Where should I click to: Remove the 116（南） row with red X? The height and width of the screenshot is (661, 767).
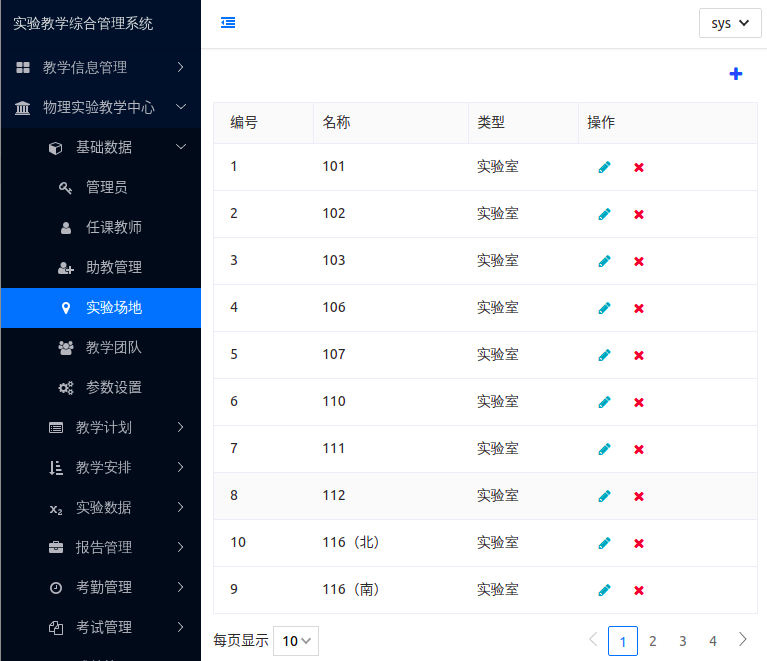click(639, 590)
